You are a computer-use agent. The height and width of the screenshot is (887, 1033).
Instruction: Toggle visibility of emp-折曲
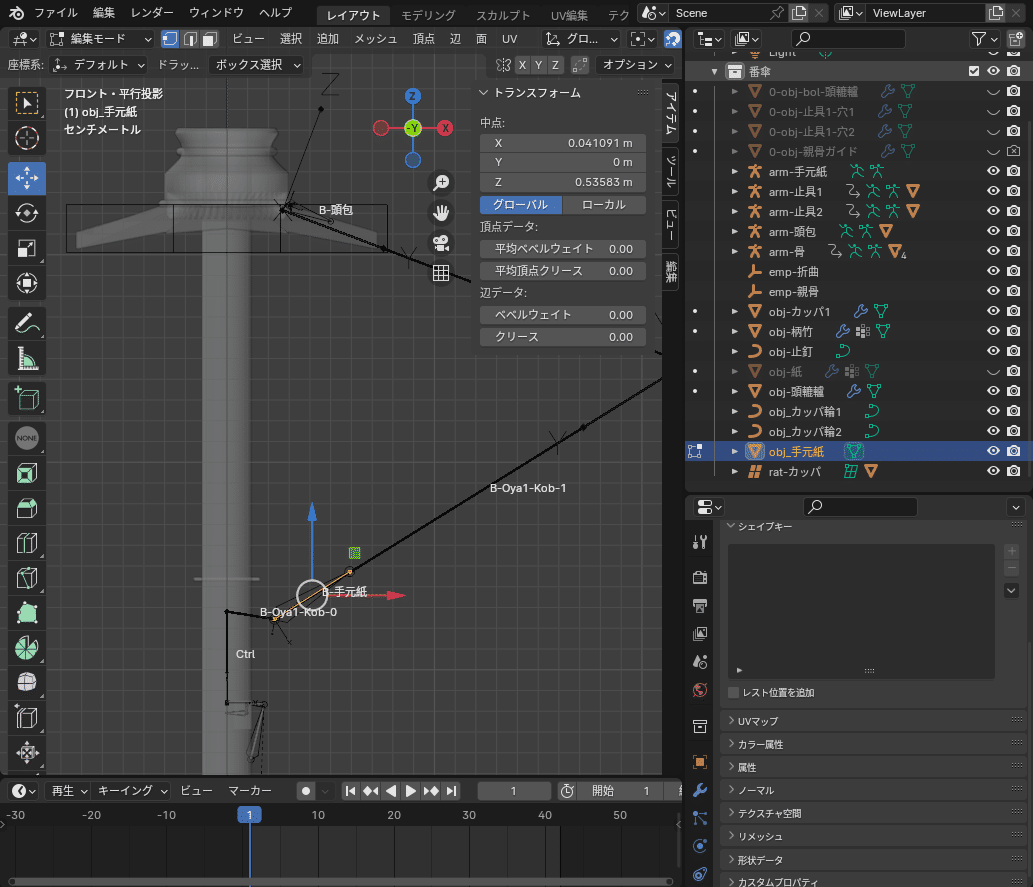point(993,271)
